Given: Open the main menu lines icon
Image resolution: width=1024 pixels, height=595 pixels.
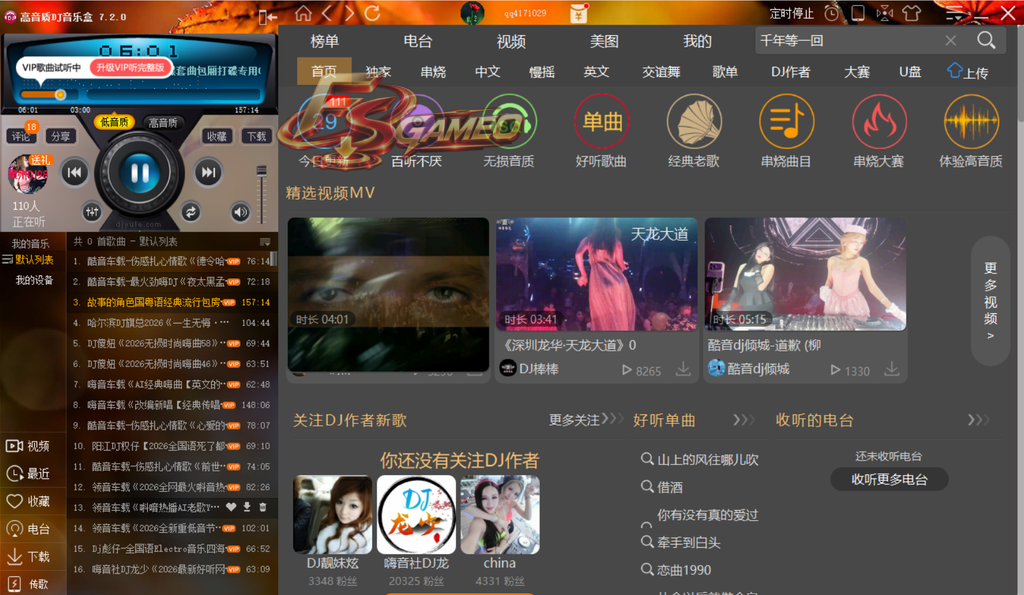Looking at the screenshot, I should tap(955, 13).
